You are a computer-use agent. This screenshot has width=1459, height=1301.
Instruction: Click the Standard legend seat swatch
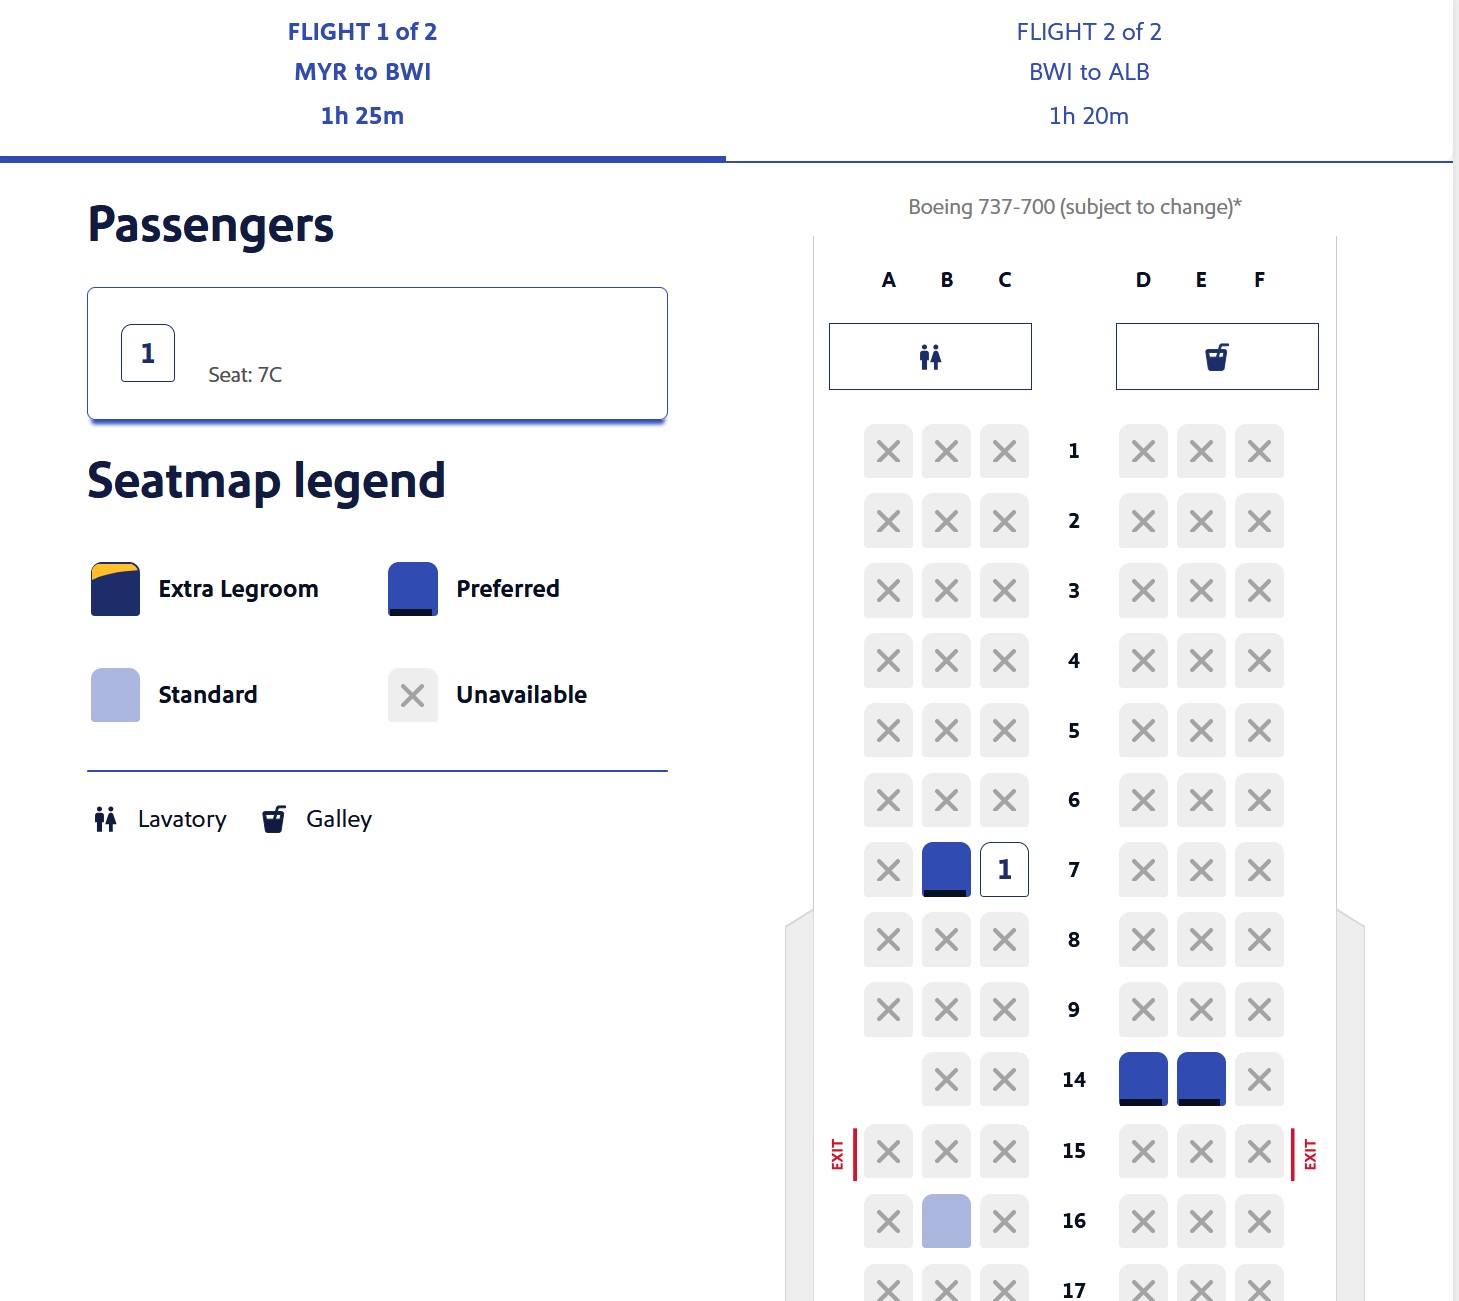coord(115,695)
